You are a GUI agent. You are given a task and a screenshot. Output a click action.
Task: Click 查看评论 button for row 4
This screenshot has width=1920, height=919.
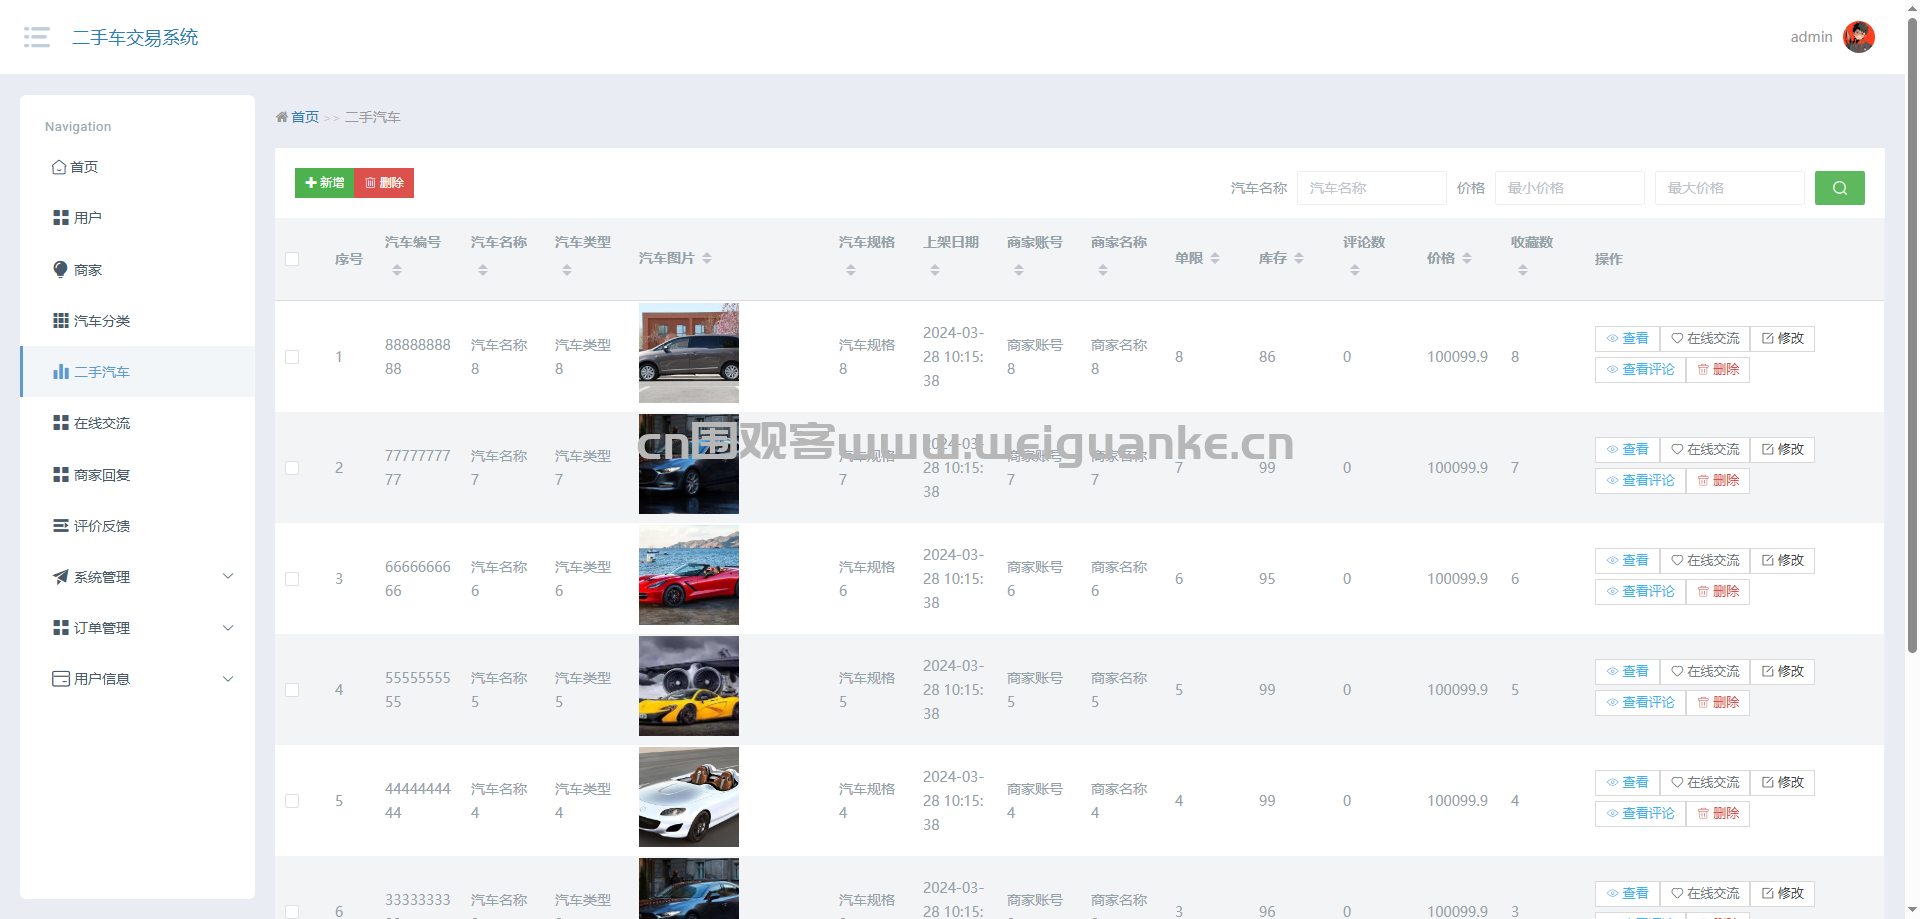1640,703
